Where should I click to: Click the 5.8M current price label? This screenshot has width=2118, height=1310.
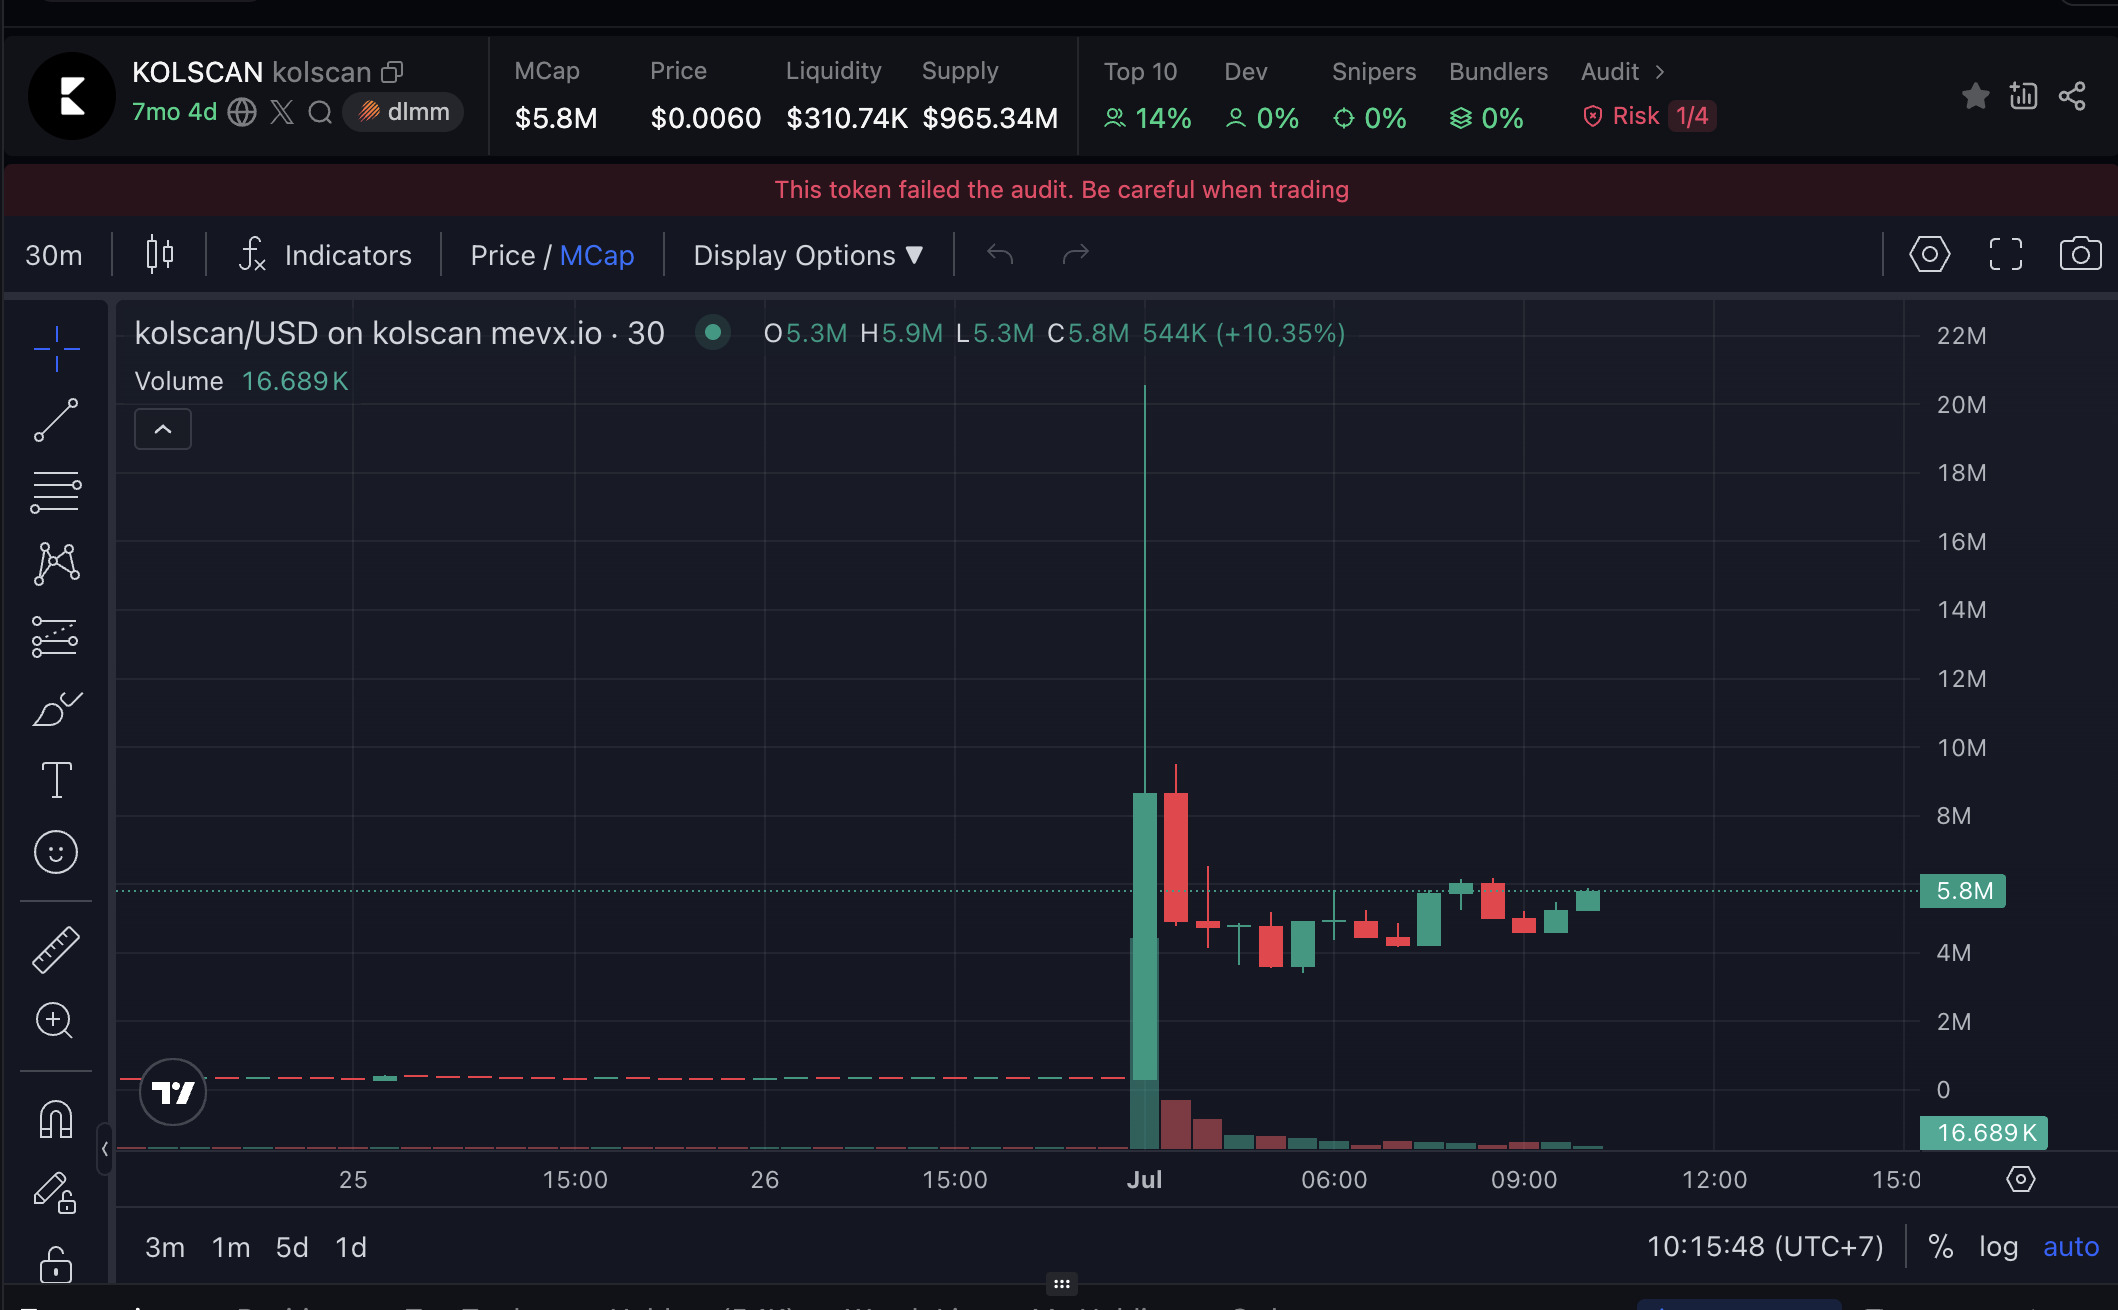(1963, 890)
